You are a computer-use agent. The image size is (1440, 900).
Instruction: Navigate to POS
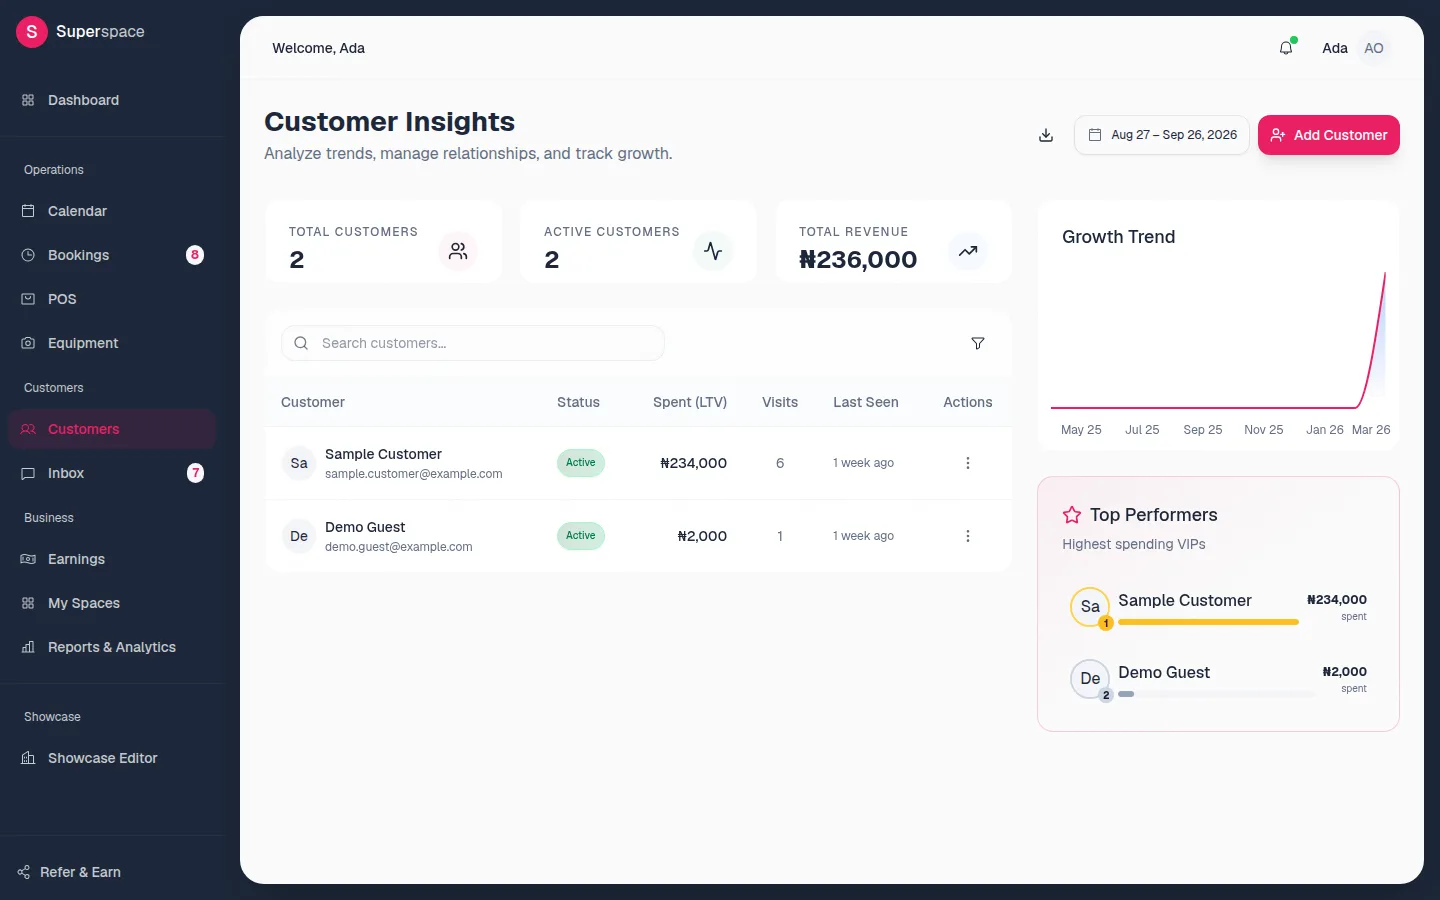click(112, 299)
